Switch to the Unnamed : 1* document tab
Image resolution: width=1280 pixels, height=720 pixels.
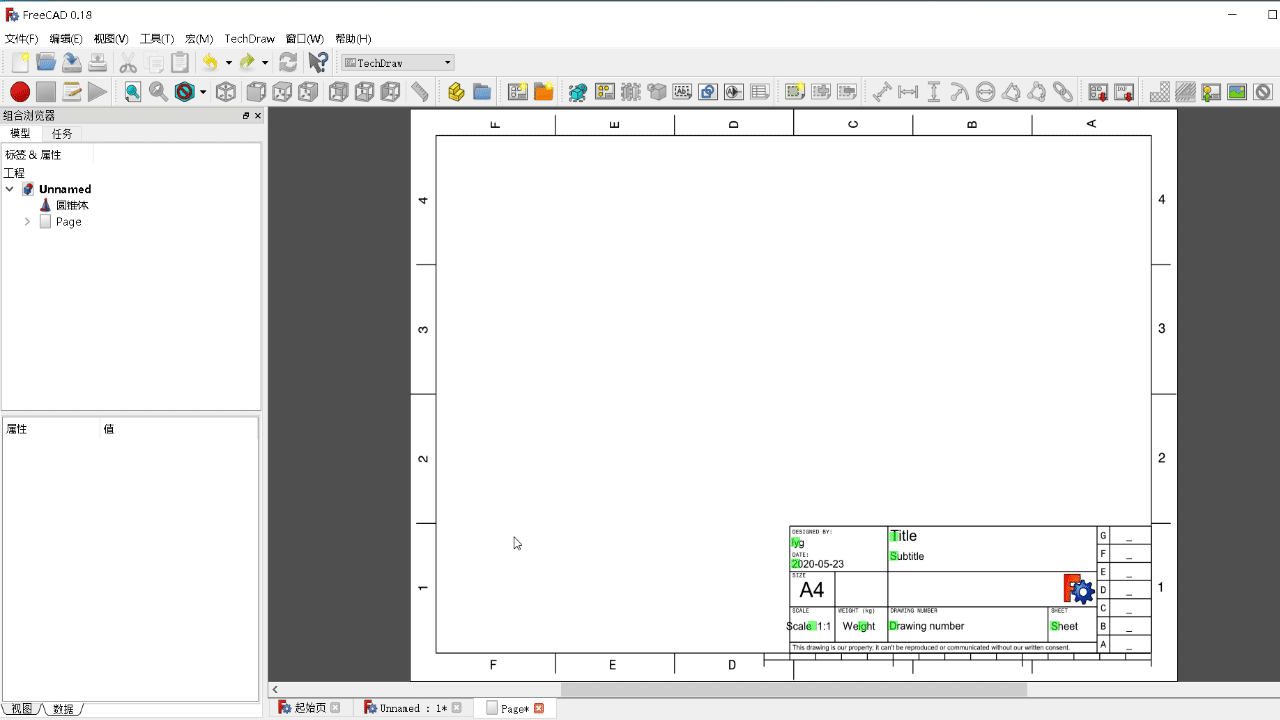(x=413, y=708)
